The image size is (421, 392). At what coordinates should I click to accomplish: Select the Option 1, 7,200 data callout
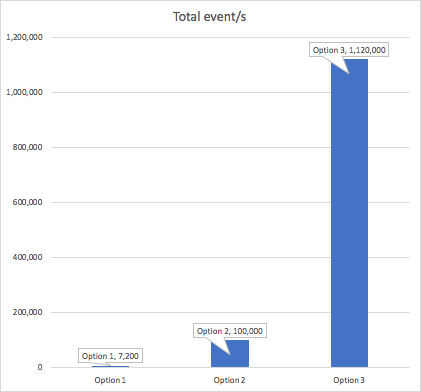click(110, 356)
